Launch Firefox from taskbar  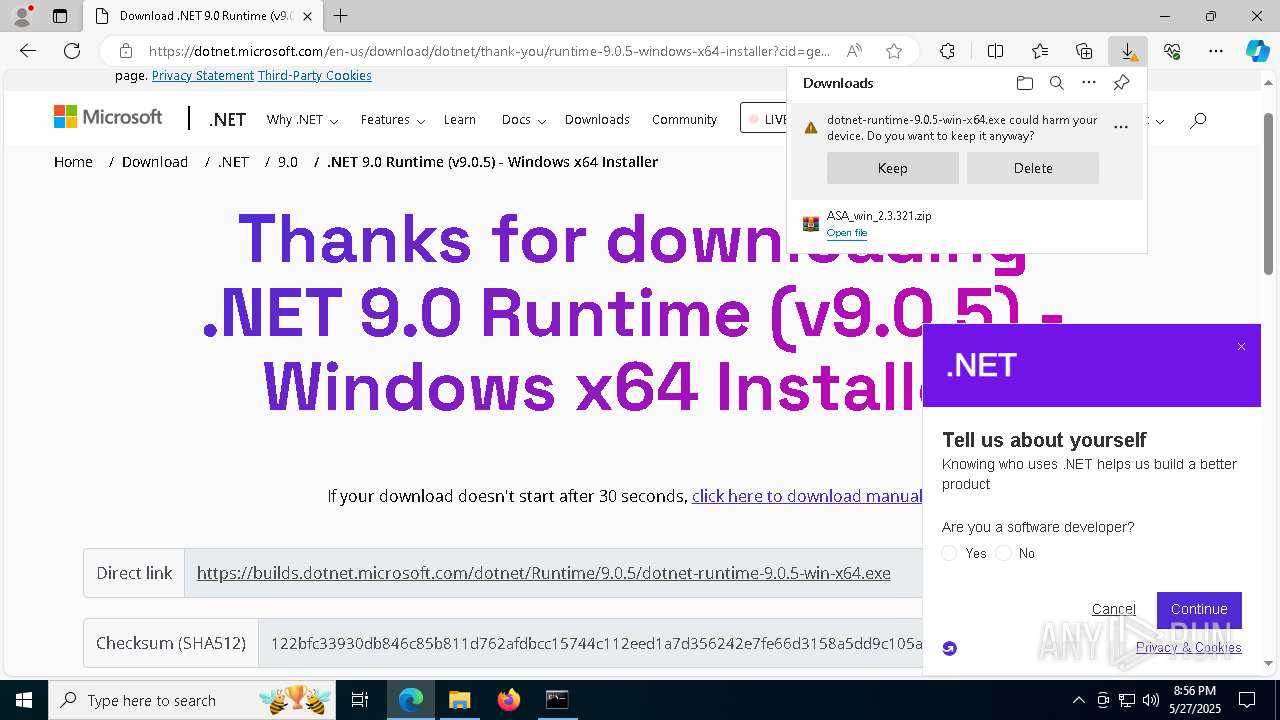509,700
